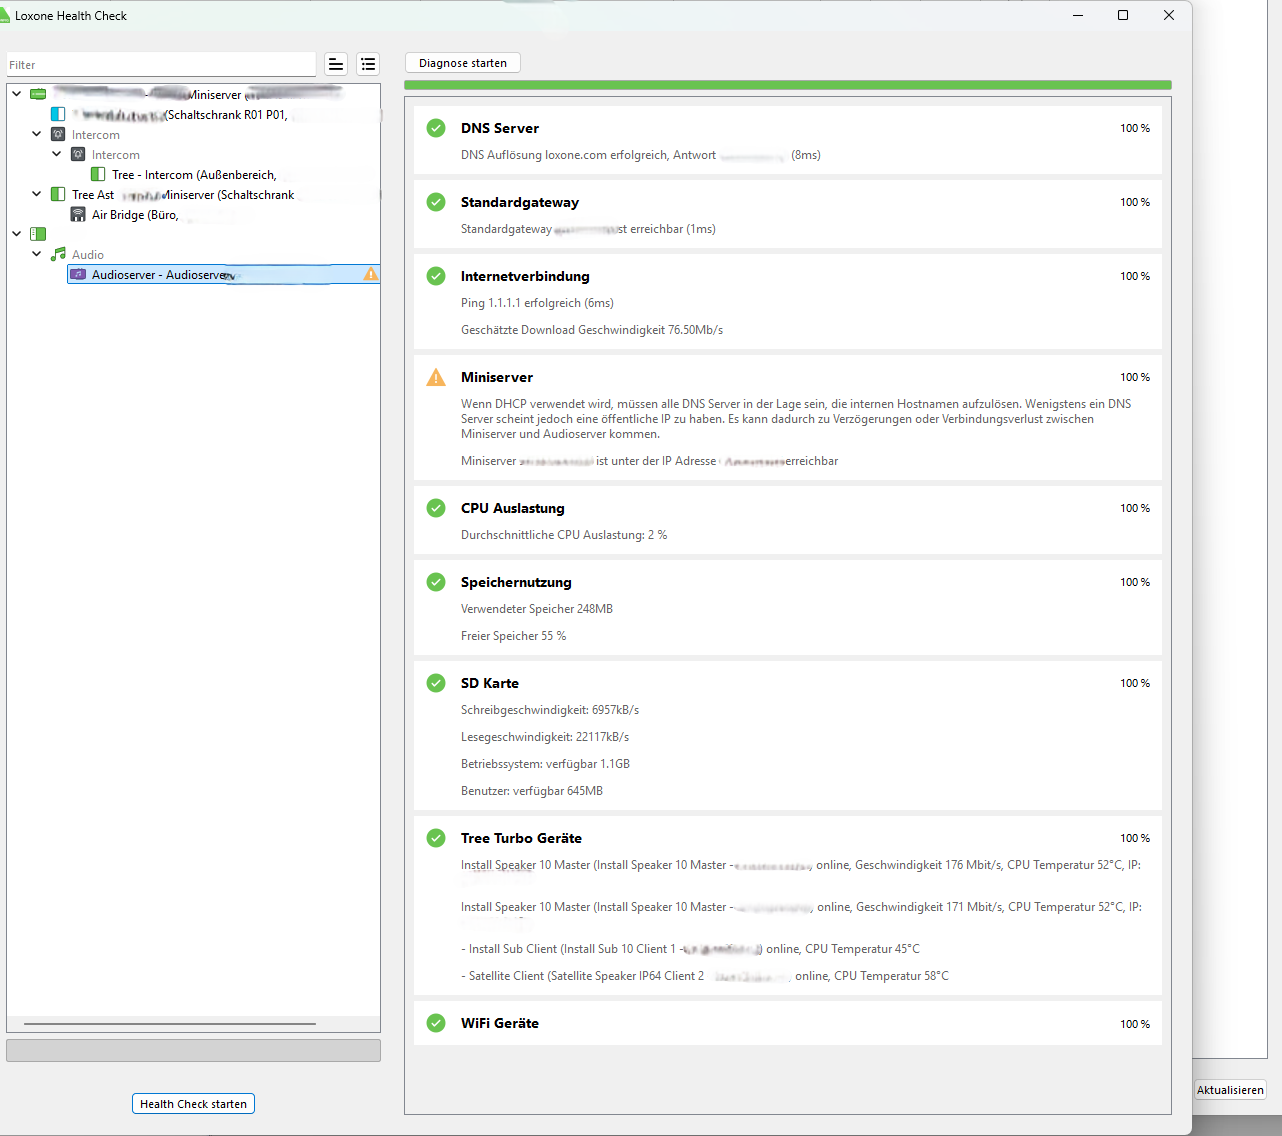The image size is (1282, 1136).
Task: Click the Tree Turbo Geräte heading
Action: 521,838
